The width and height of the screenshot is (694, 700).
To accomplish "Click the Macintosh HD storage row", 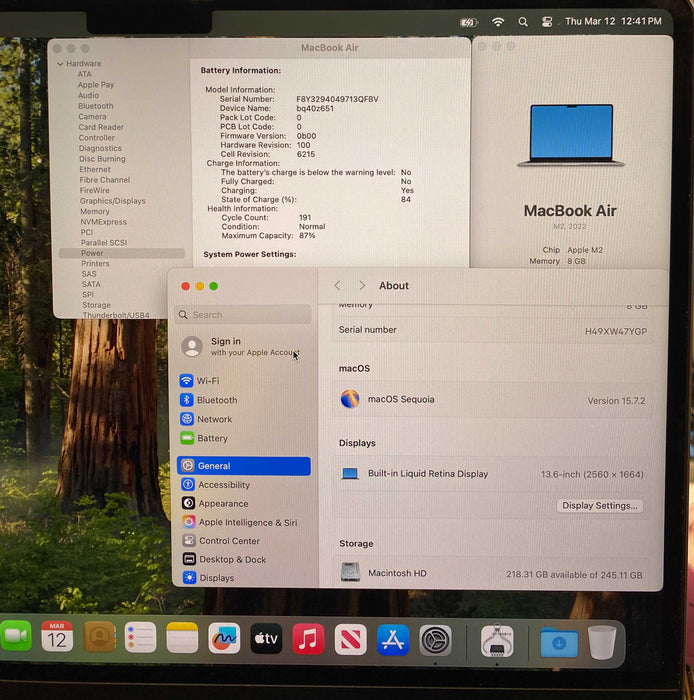I will tap(492, 574).
